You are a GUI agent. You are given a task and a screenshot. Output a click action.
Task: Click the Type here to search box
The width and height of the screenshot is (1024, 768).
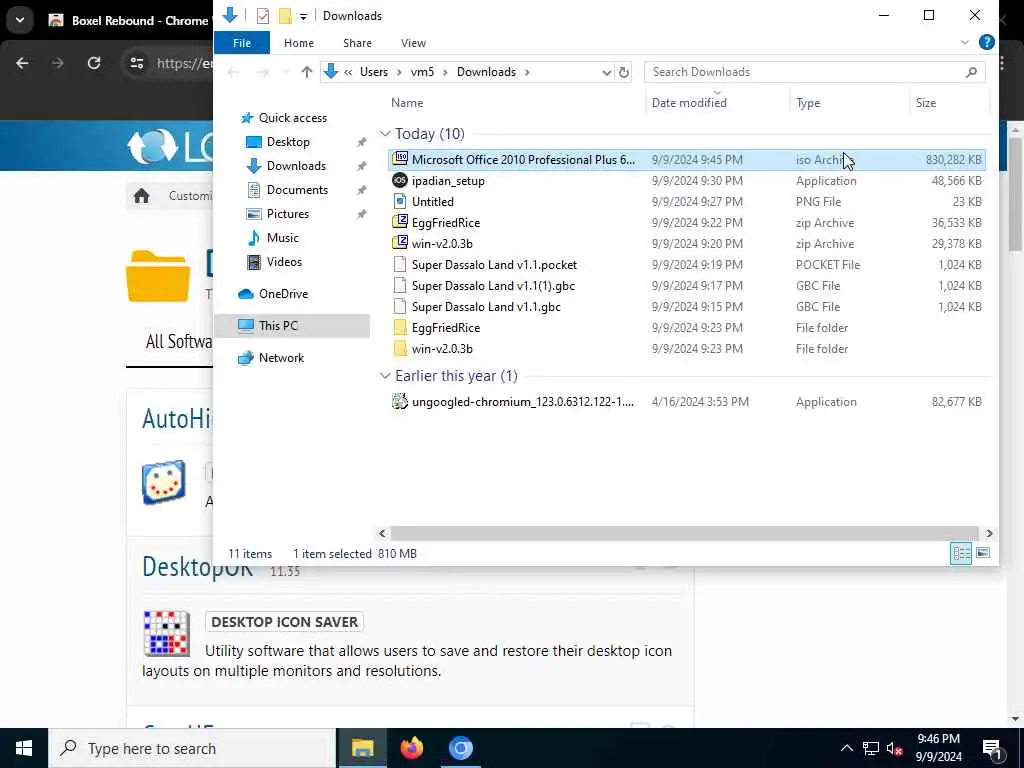coord(192,748)
